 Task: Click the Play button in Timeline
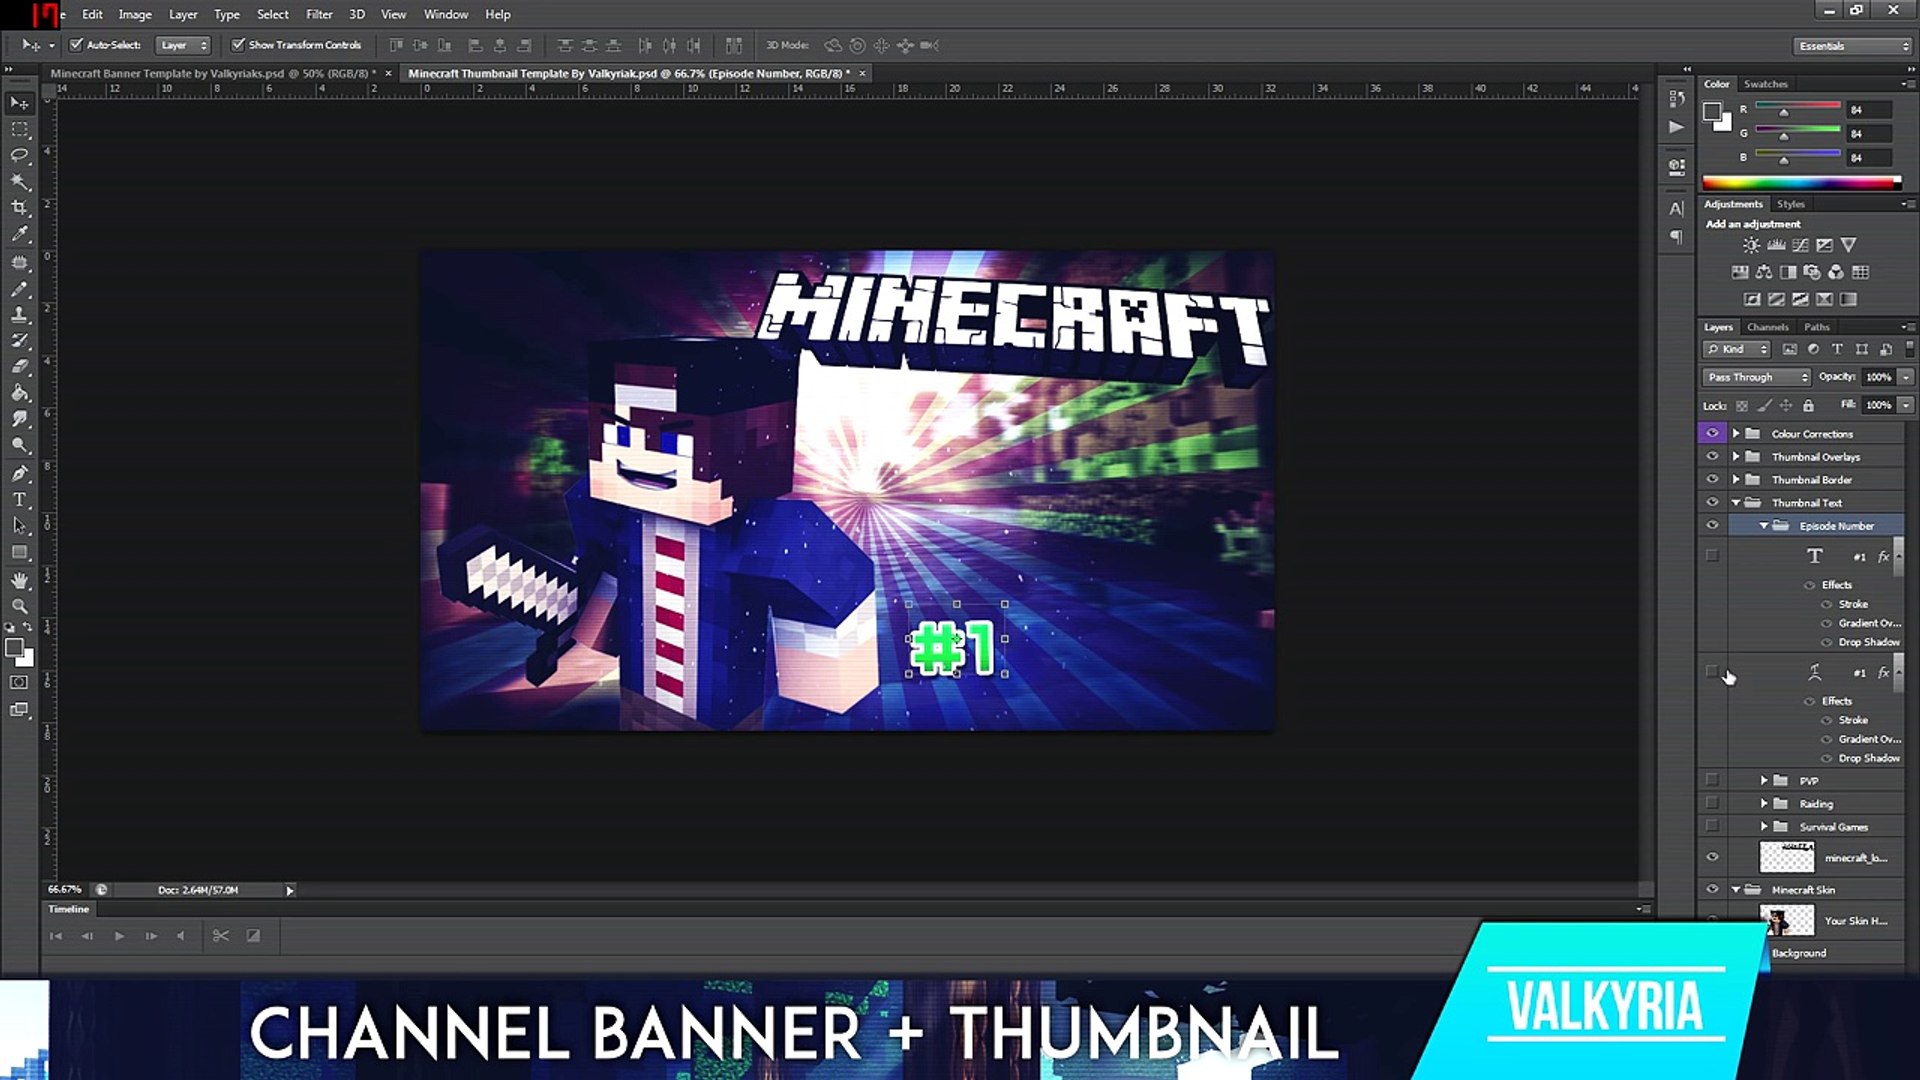click(x=119, y=936)
